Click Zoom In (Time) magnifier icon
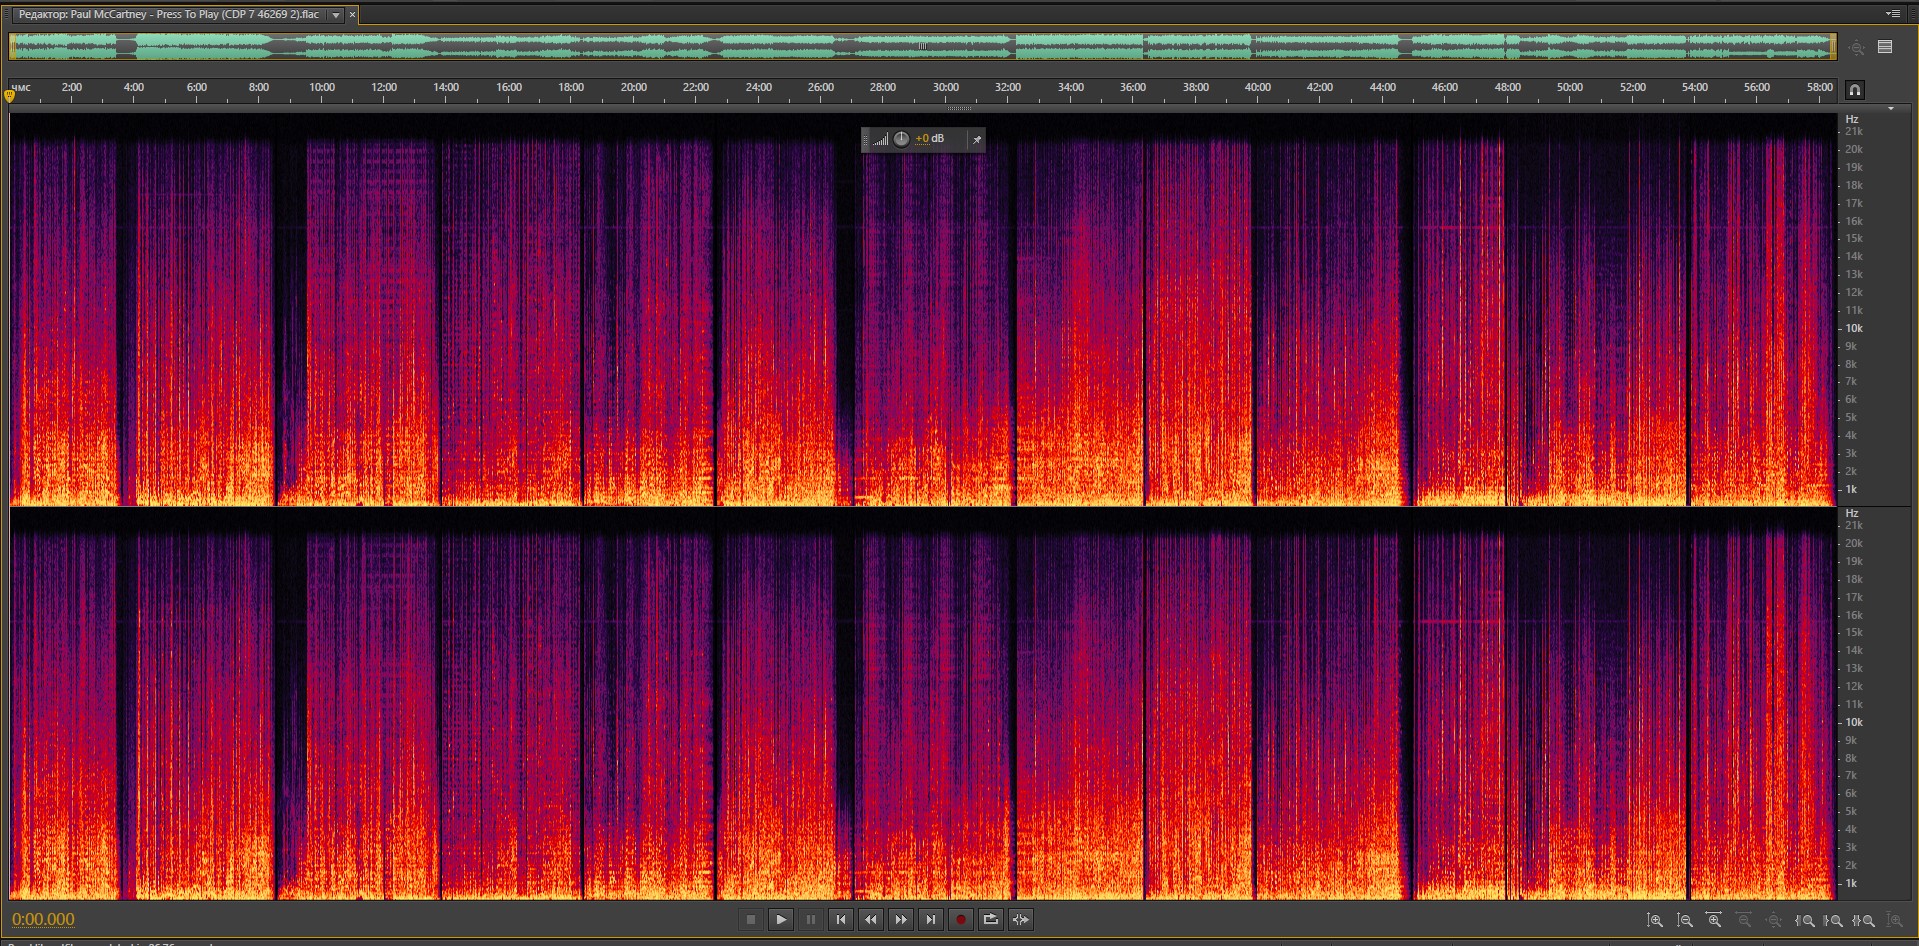The image size is (1919, 946). (x=1714, y=920)
